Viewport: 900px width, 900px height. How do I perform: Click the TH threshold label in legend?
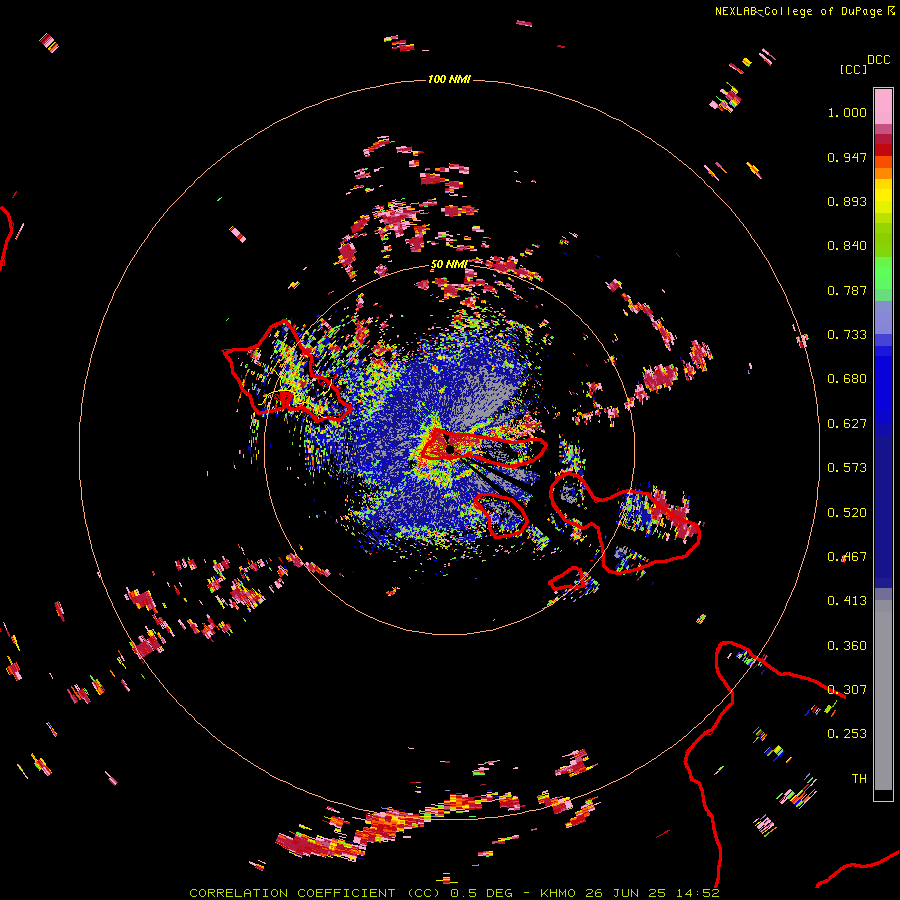859,779
